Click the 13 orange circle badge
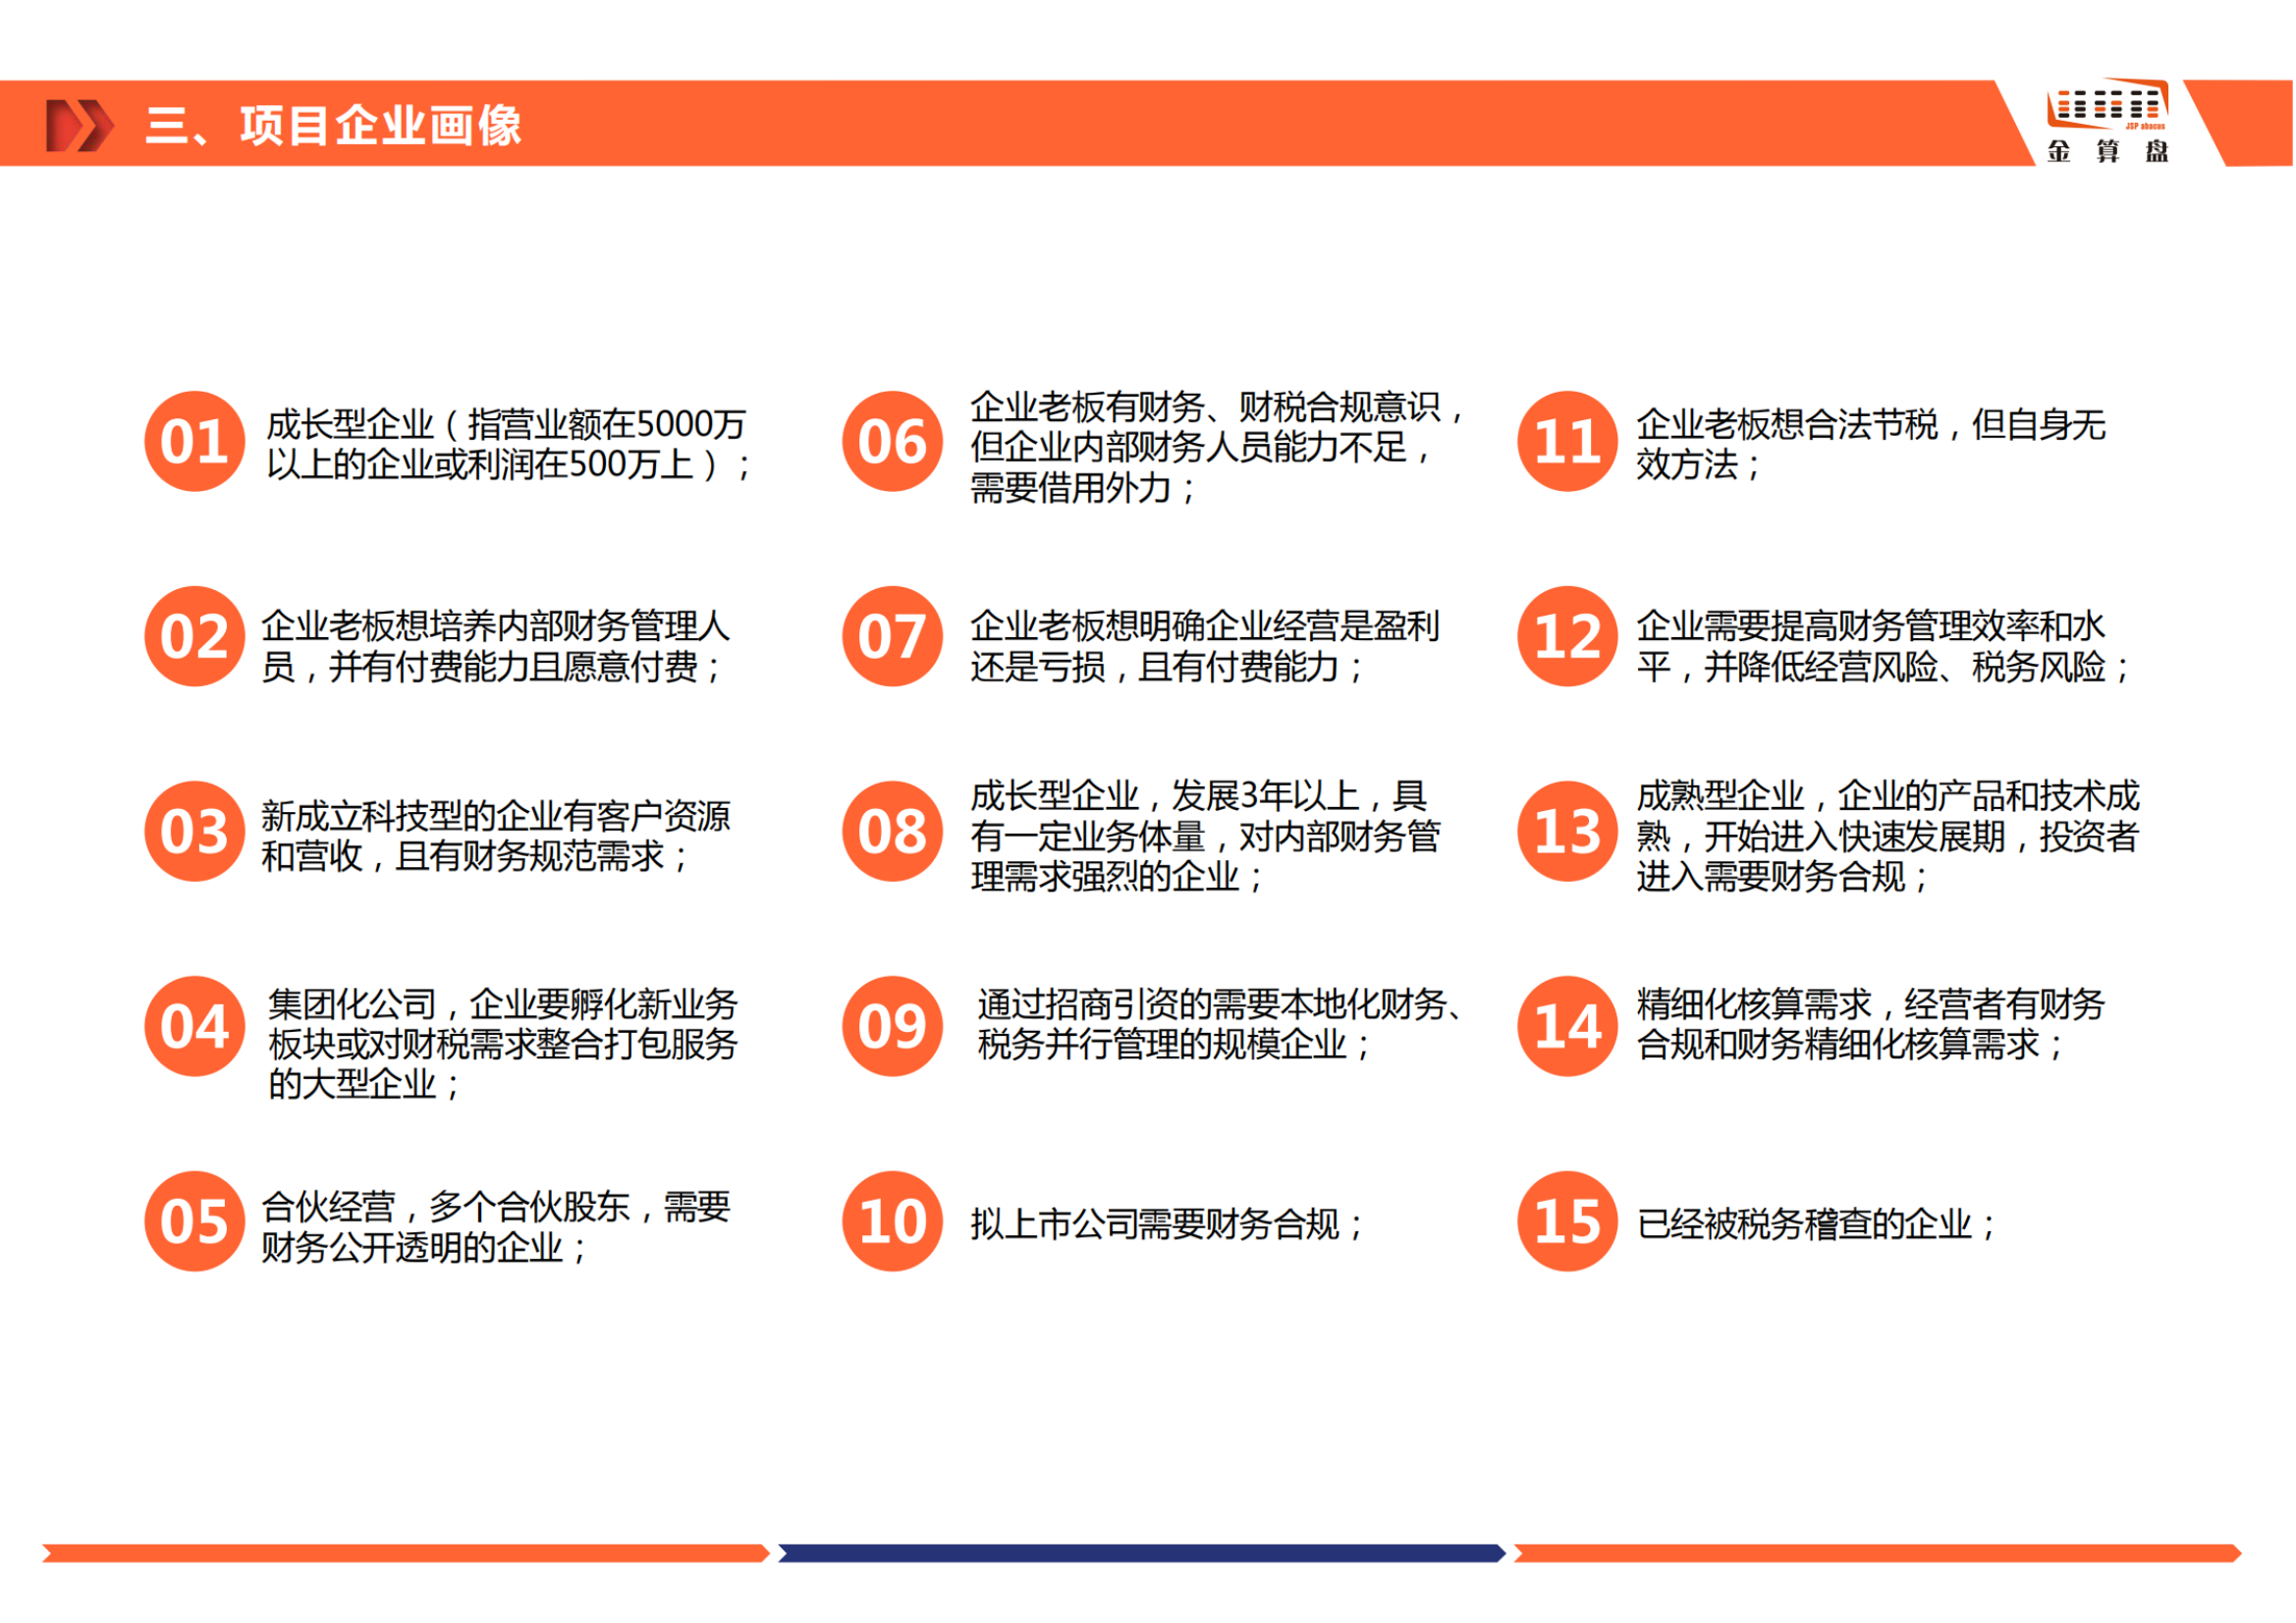Image resolution: width=2296 pixels, height=1623 pixels. [1567, 831]
